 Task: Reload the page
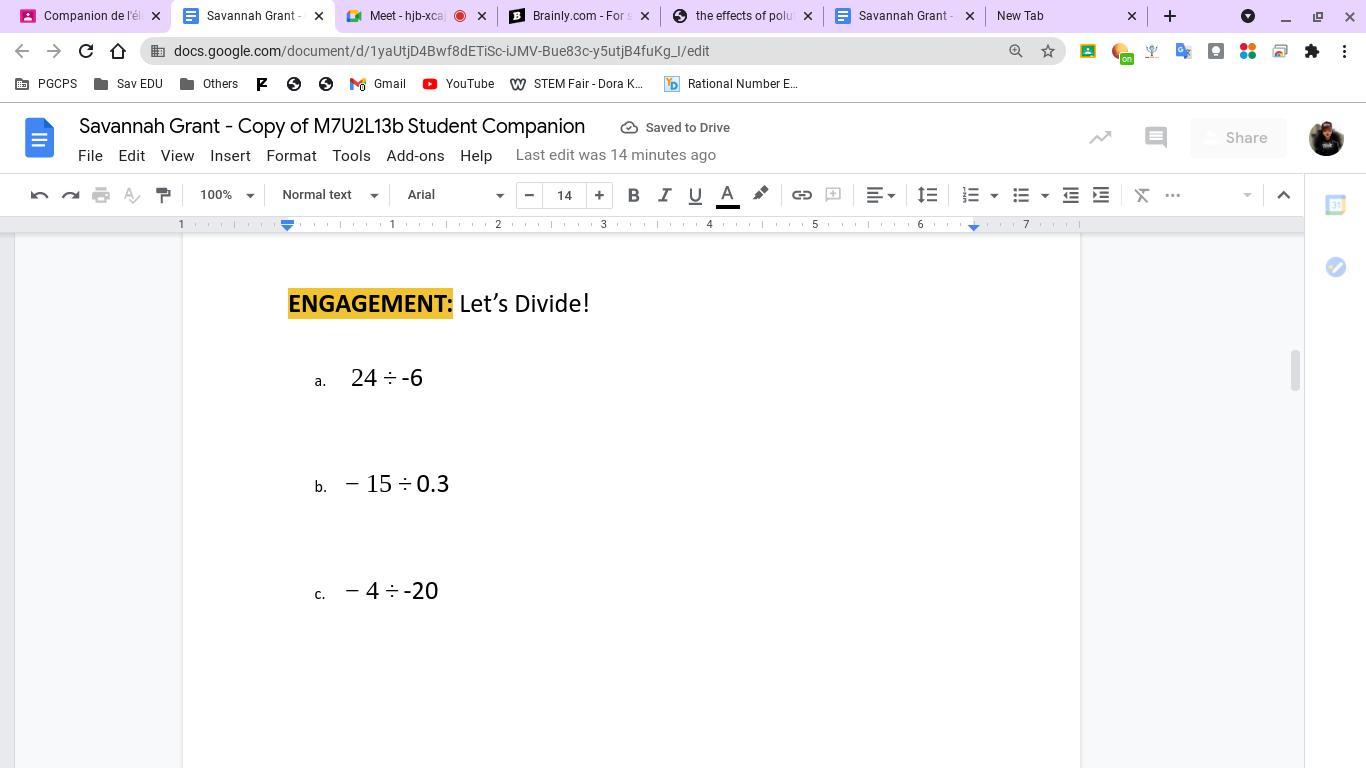(x=86, y=51)
